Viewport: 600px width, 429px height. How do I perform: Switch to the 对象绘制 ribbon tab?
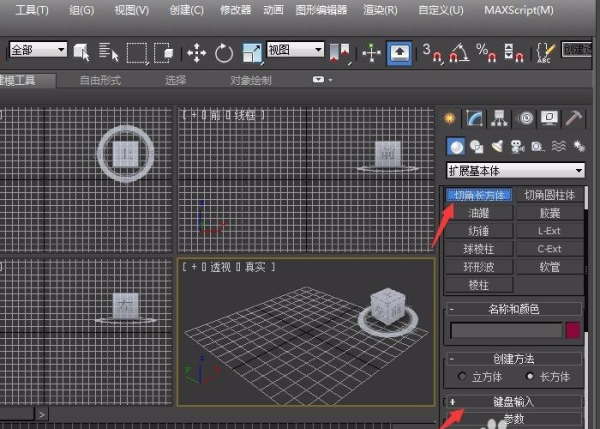(251, 80)
